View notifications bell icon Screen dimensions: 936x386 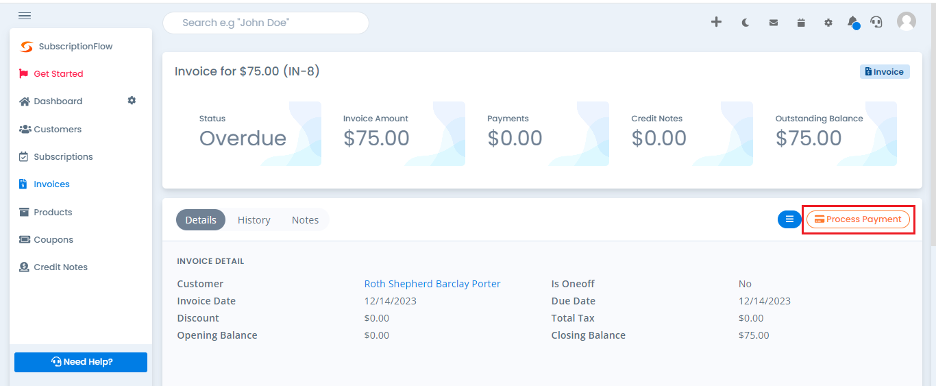(x=853, y=23)
